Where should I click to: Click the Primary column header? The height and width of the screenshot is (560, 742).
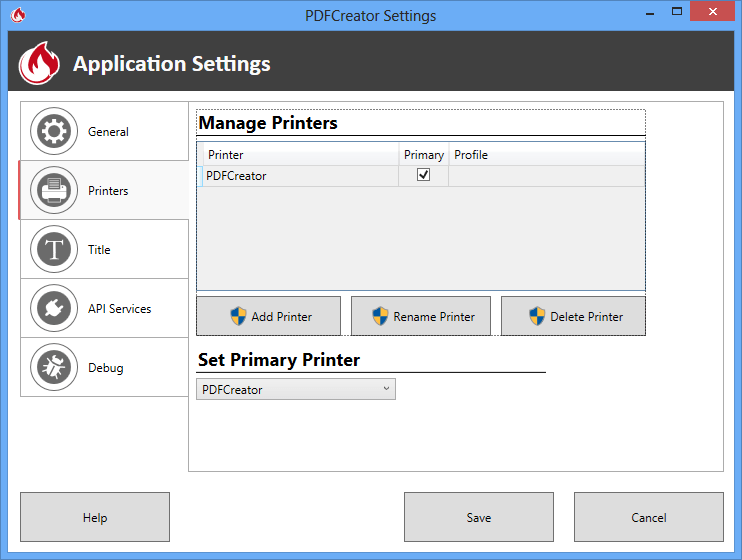tap(424, 155)
